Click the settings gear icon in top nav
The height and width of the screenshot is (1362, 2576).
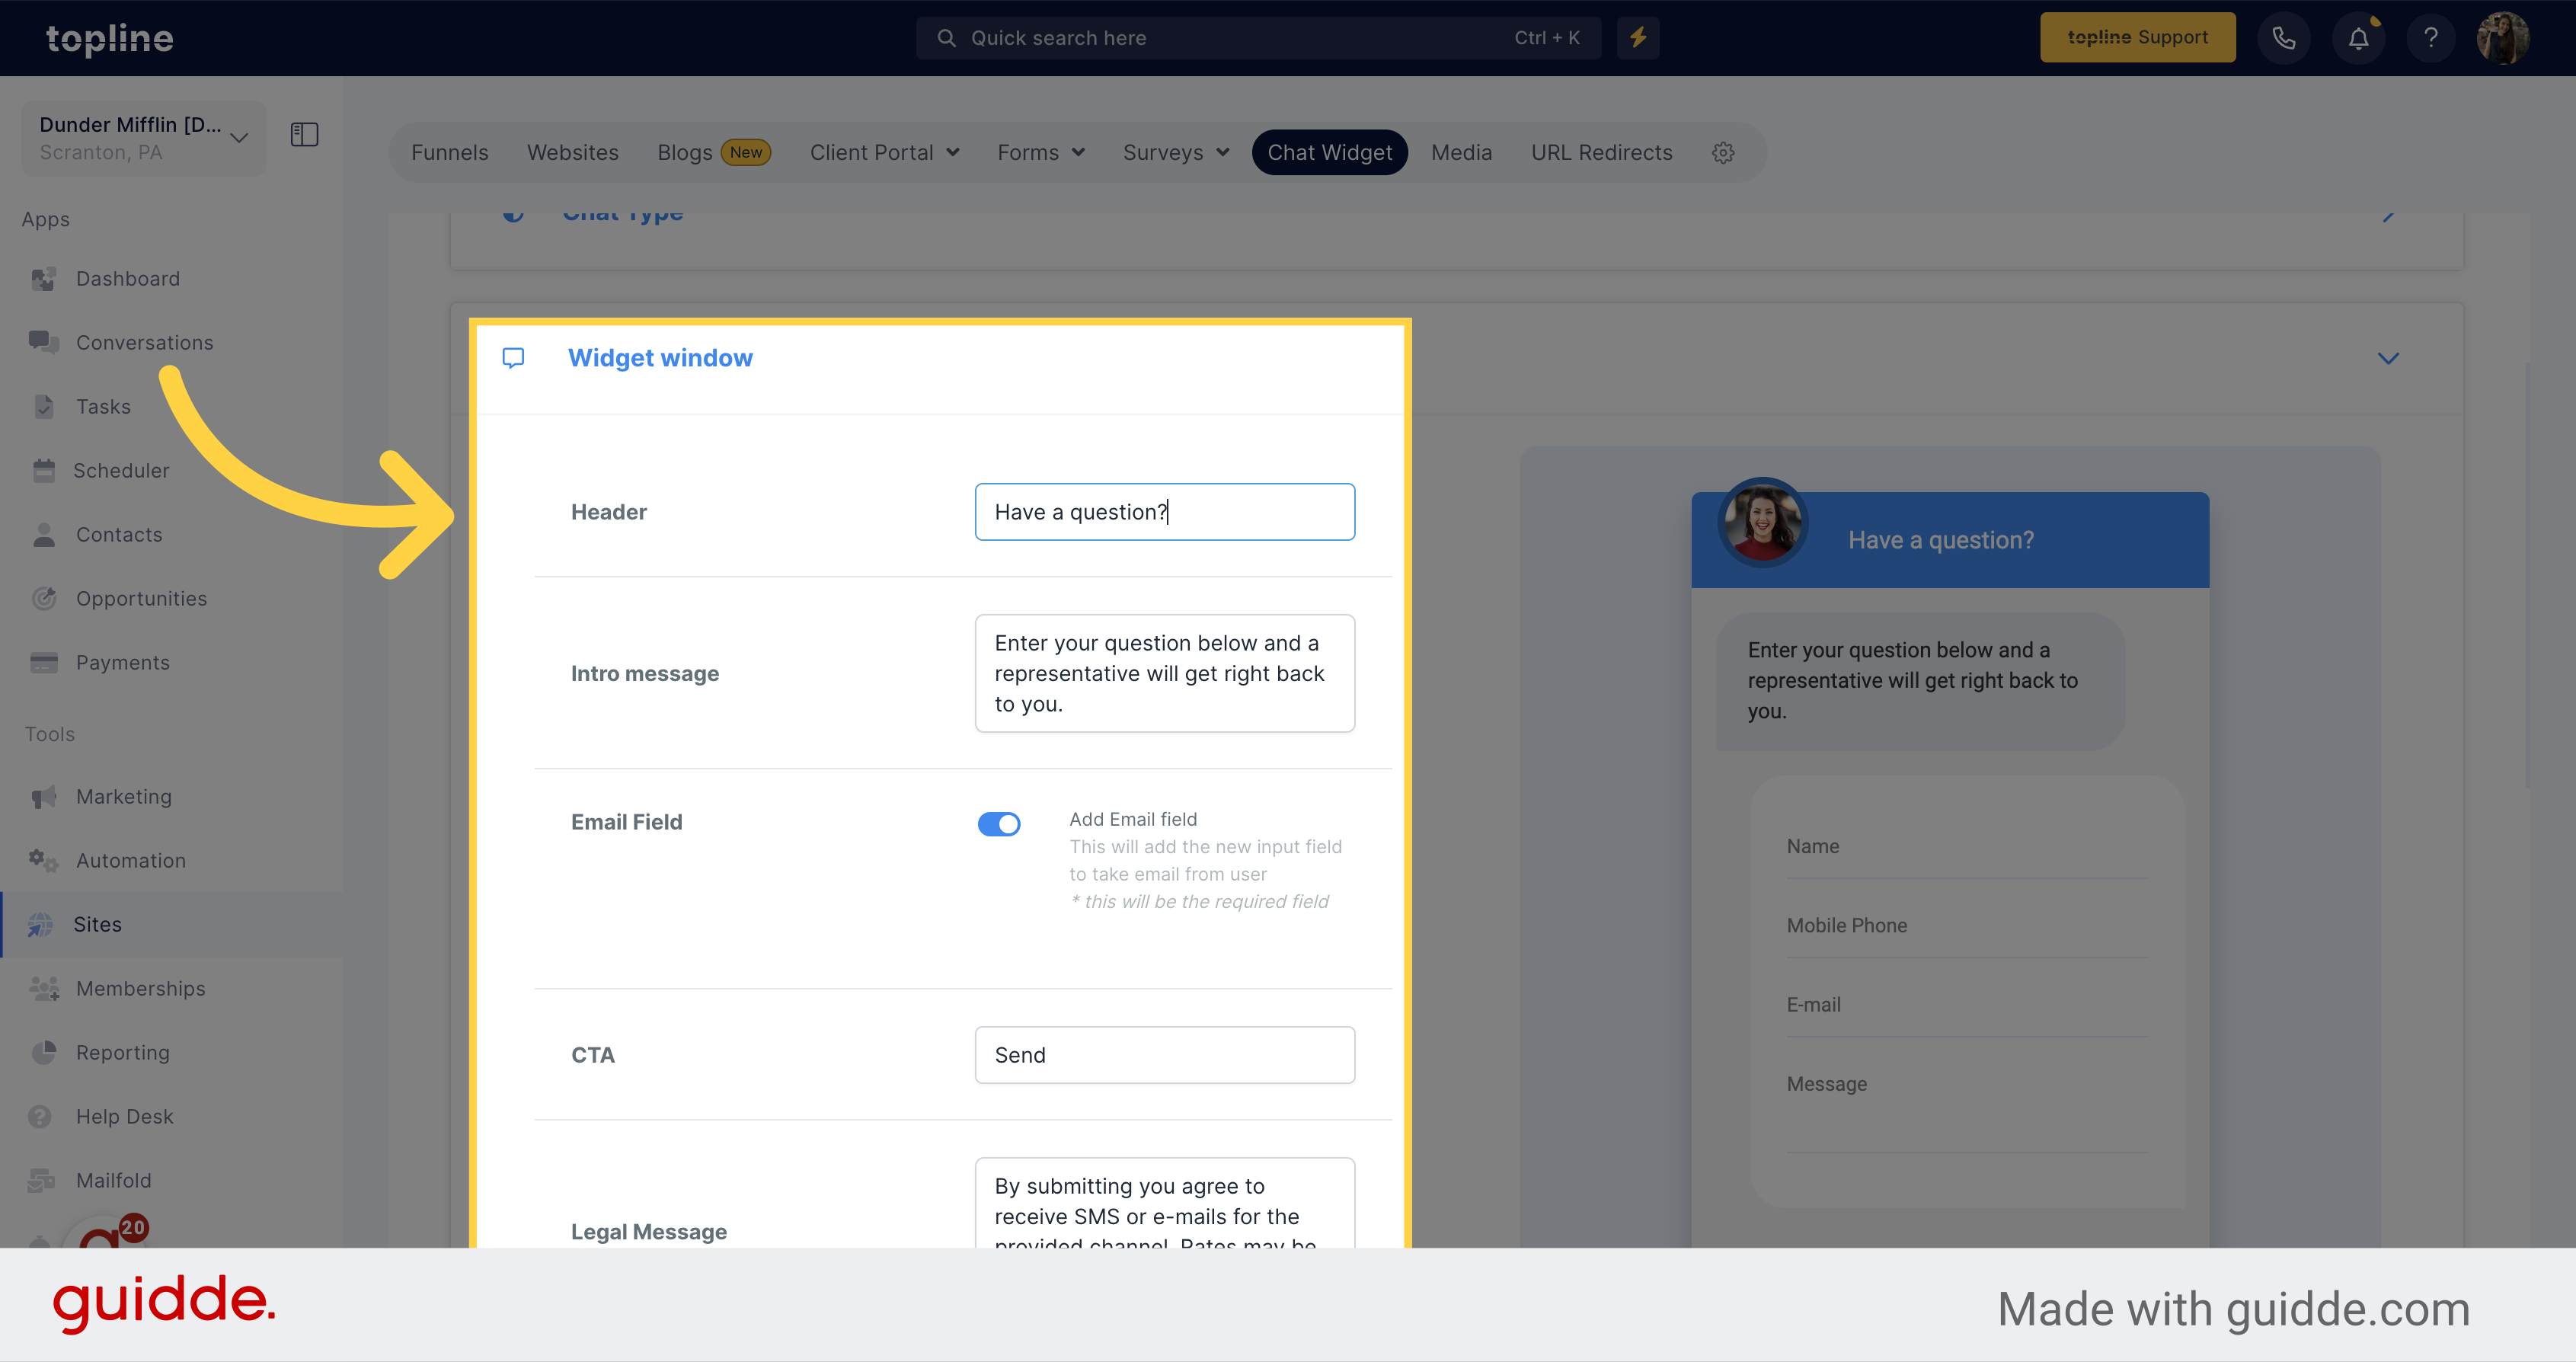1724,153
